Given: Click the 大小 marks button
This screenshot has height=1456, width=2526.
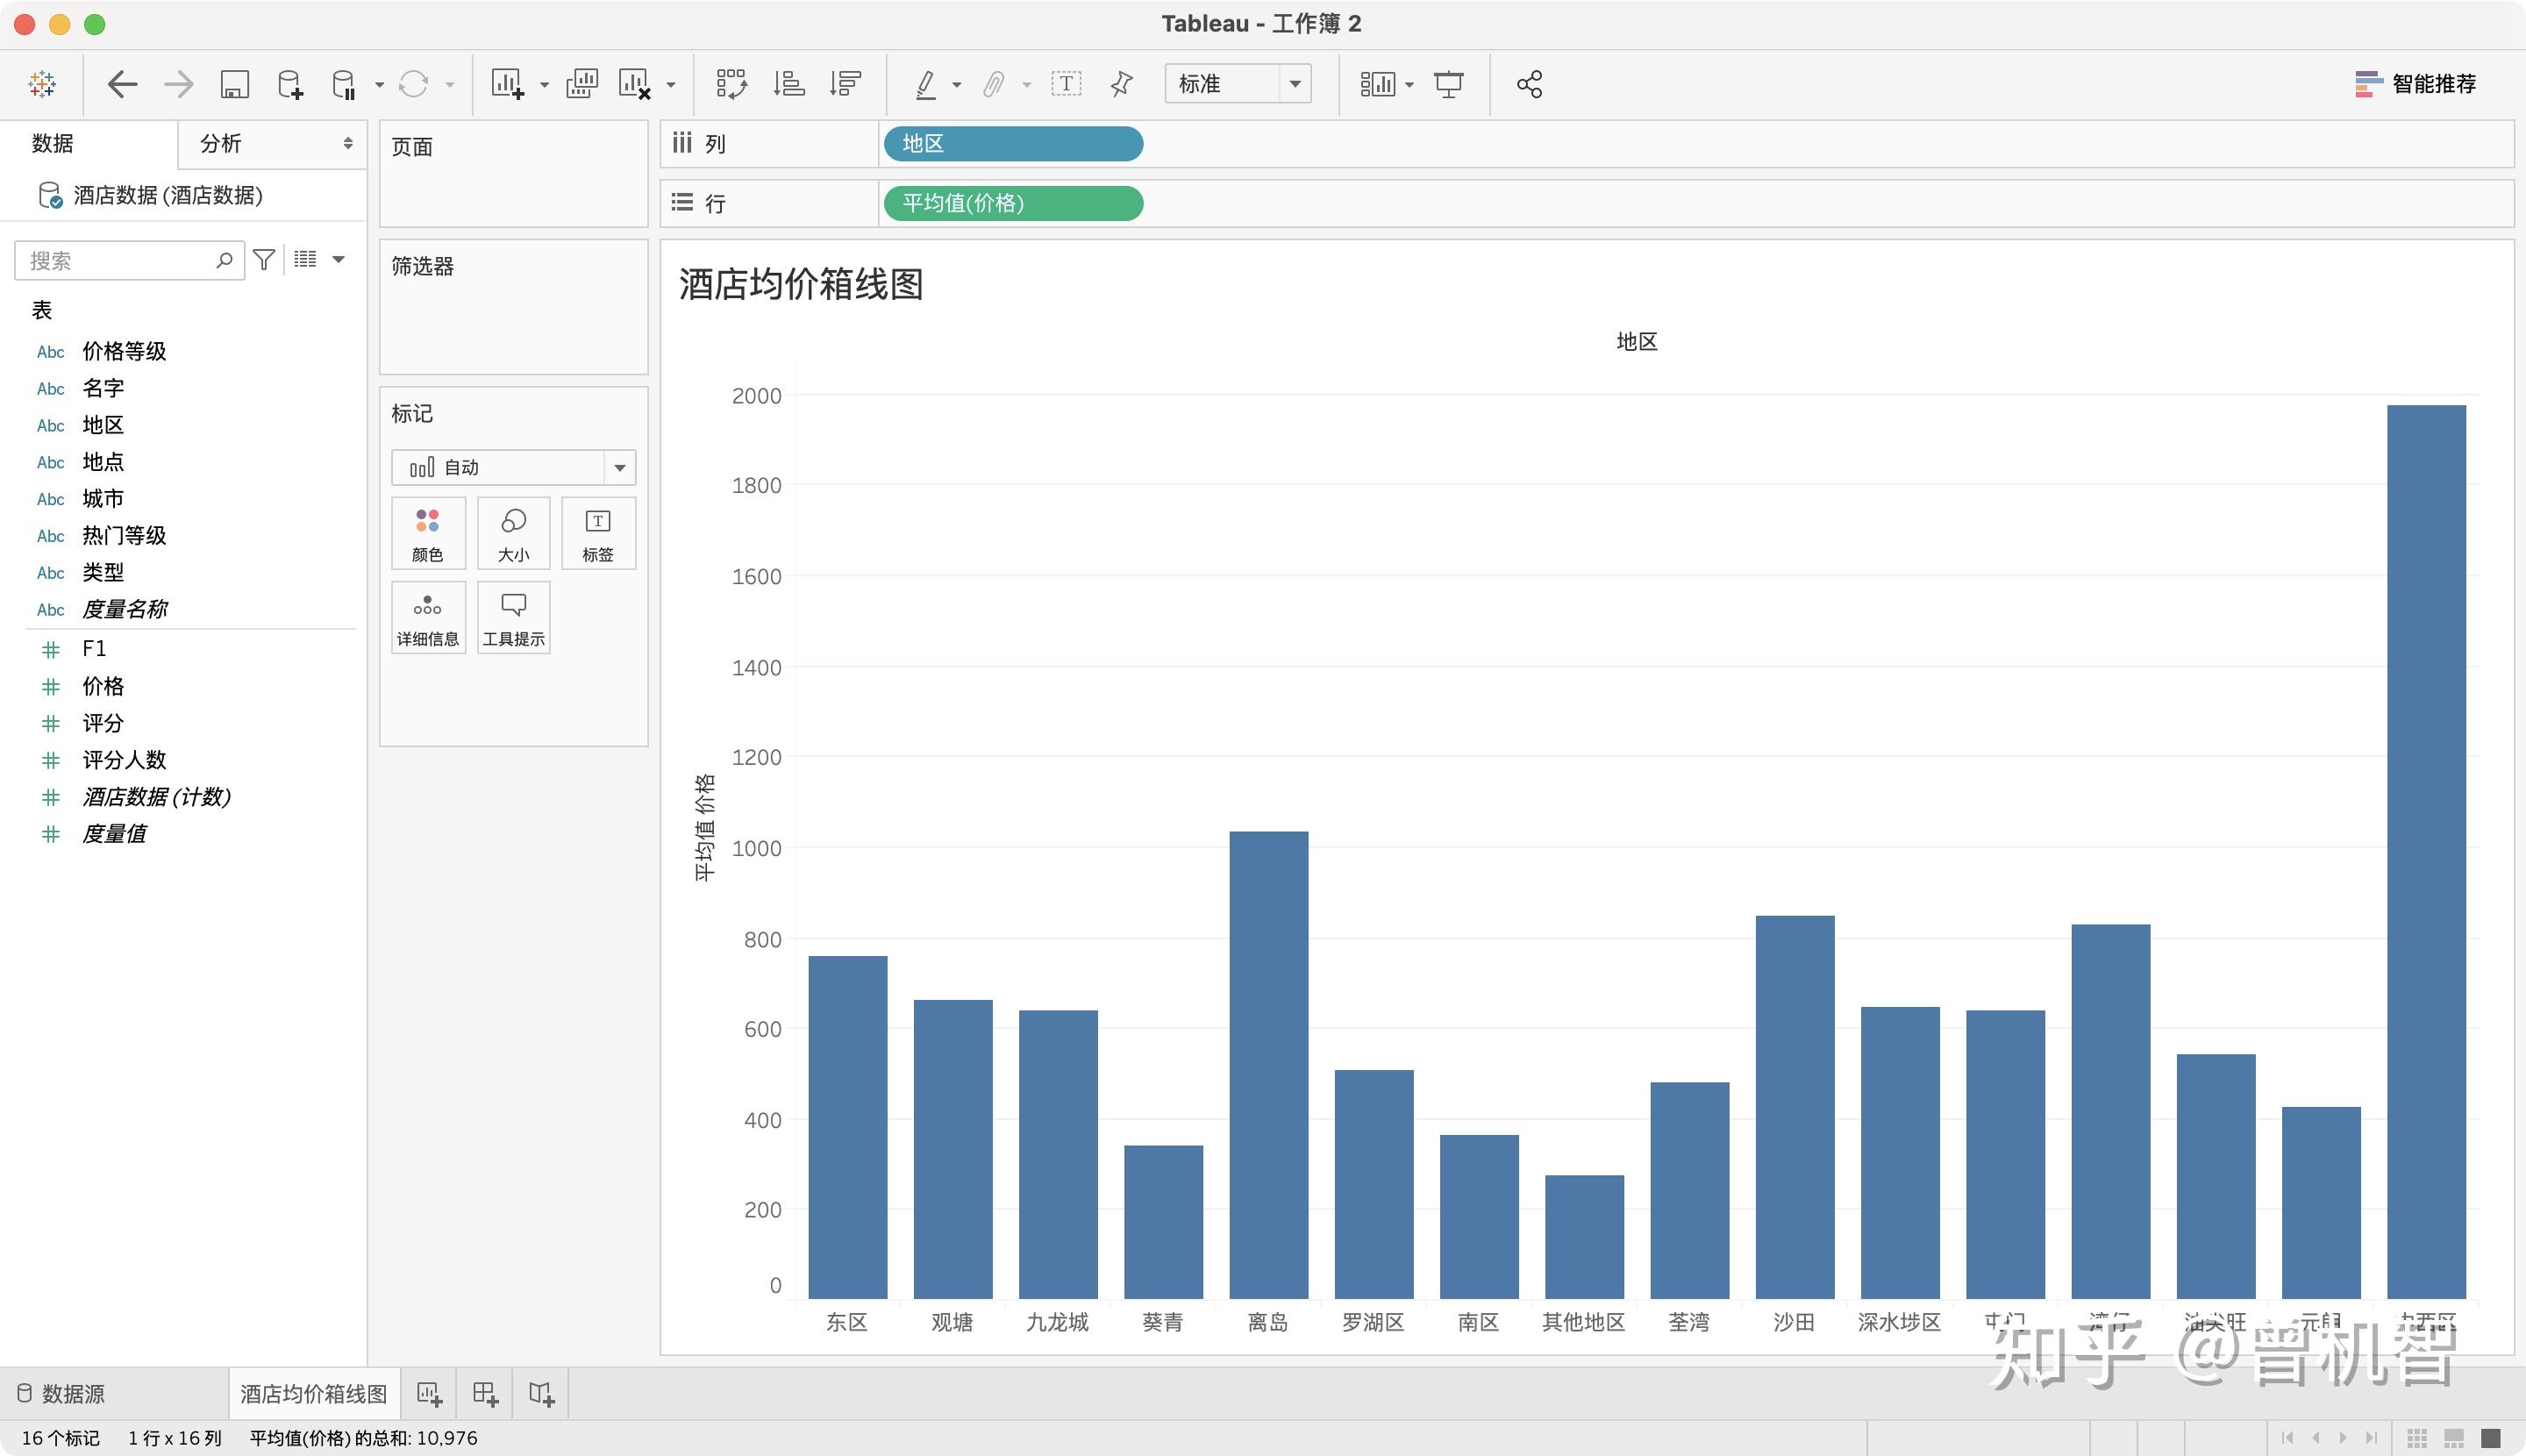Looking at the screenshot, I should tap(514, 534).
